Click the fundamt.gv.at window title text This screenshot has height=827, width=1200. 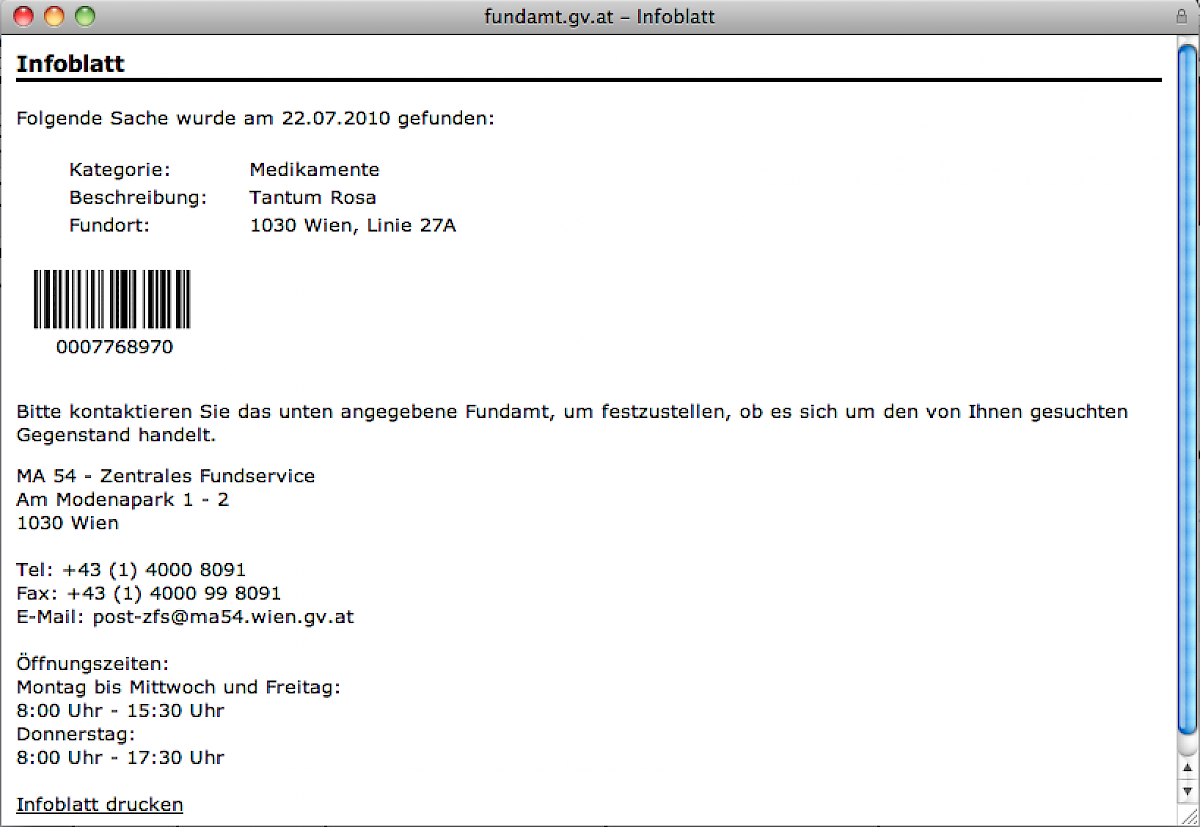[x=600, y=17]
